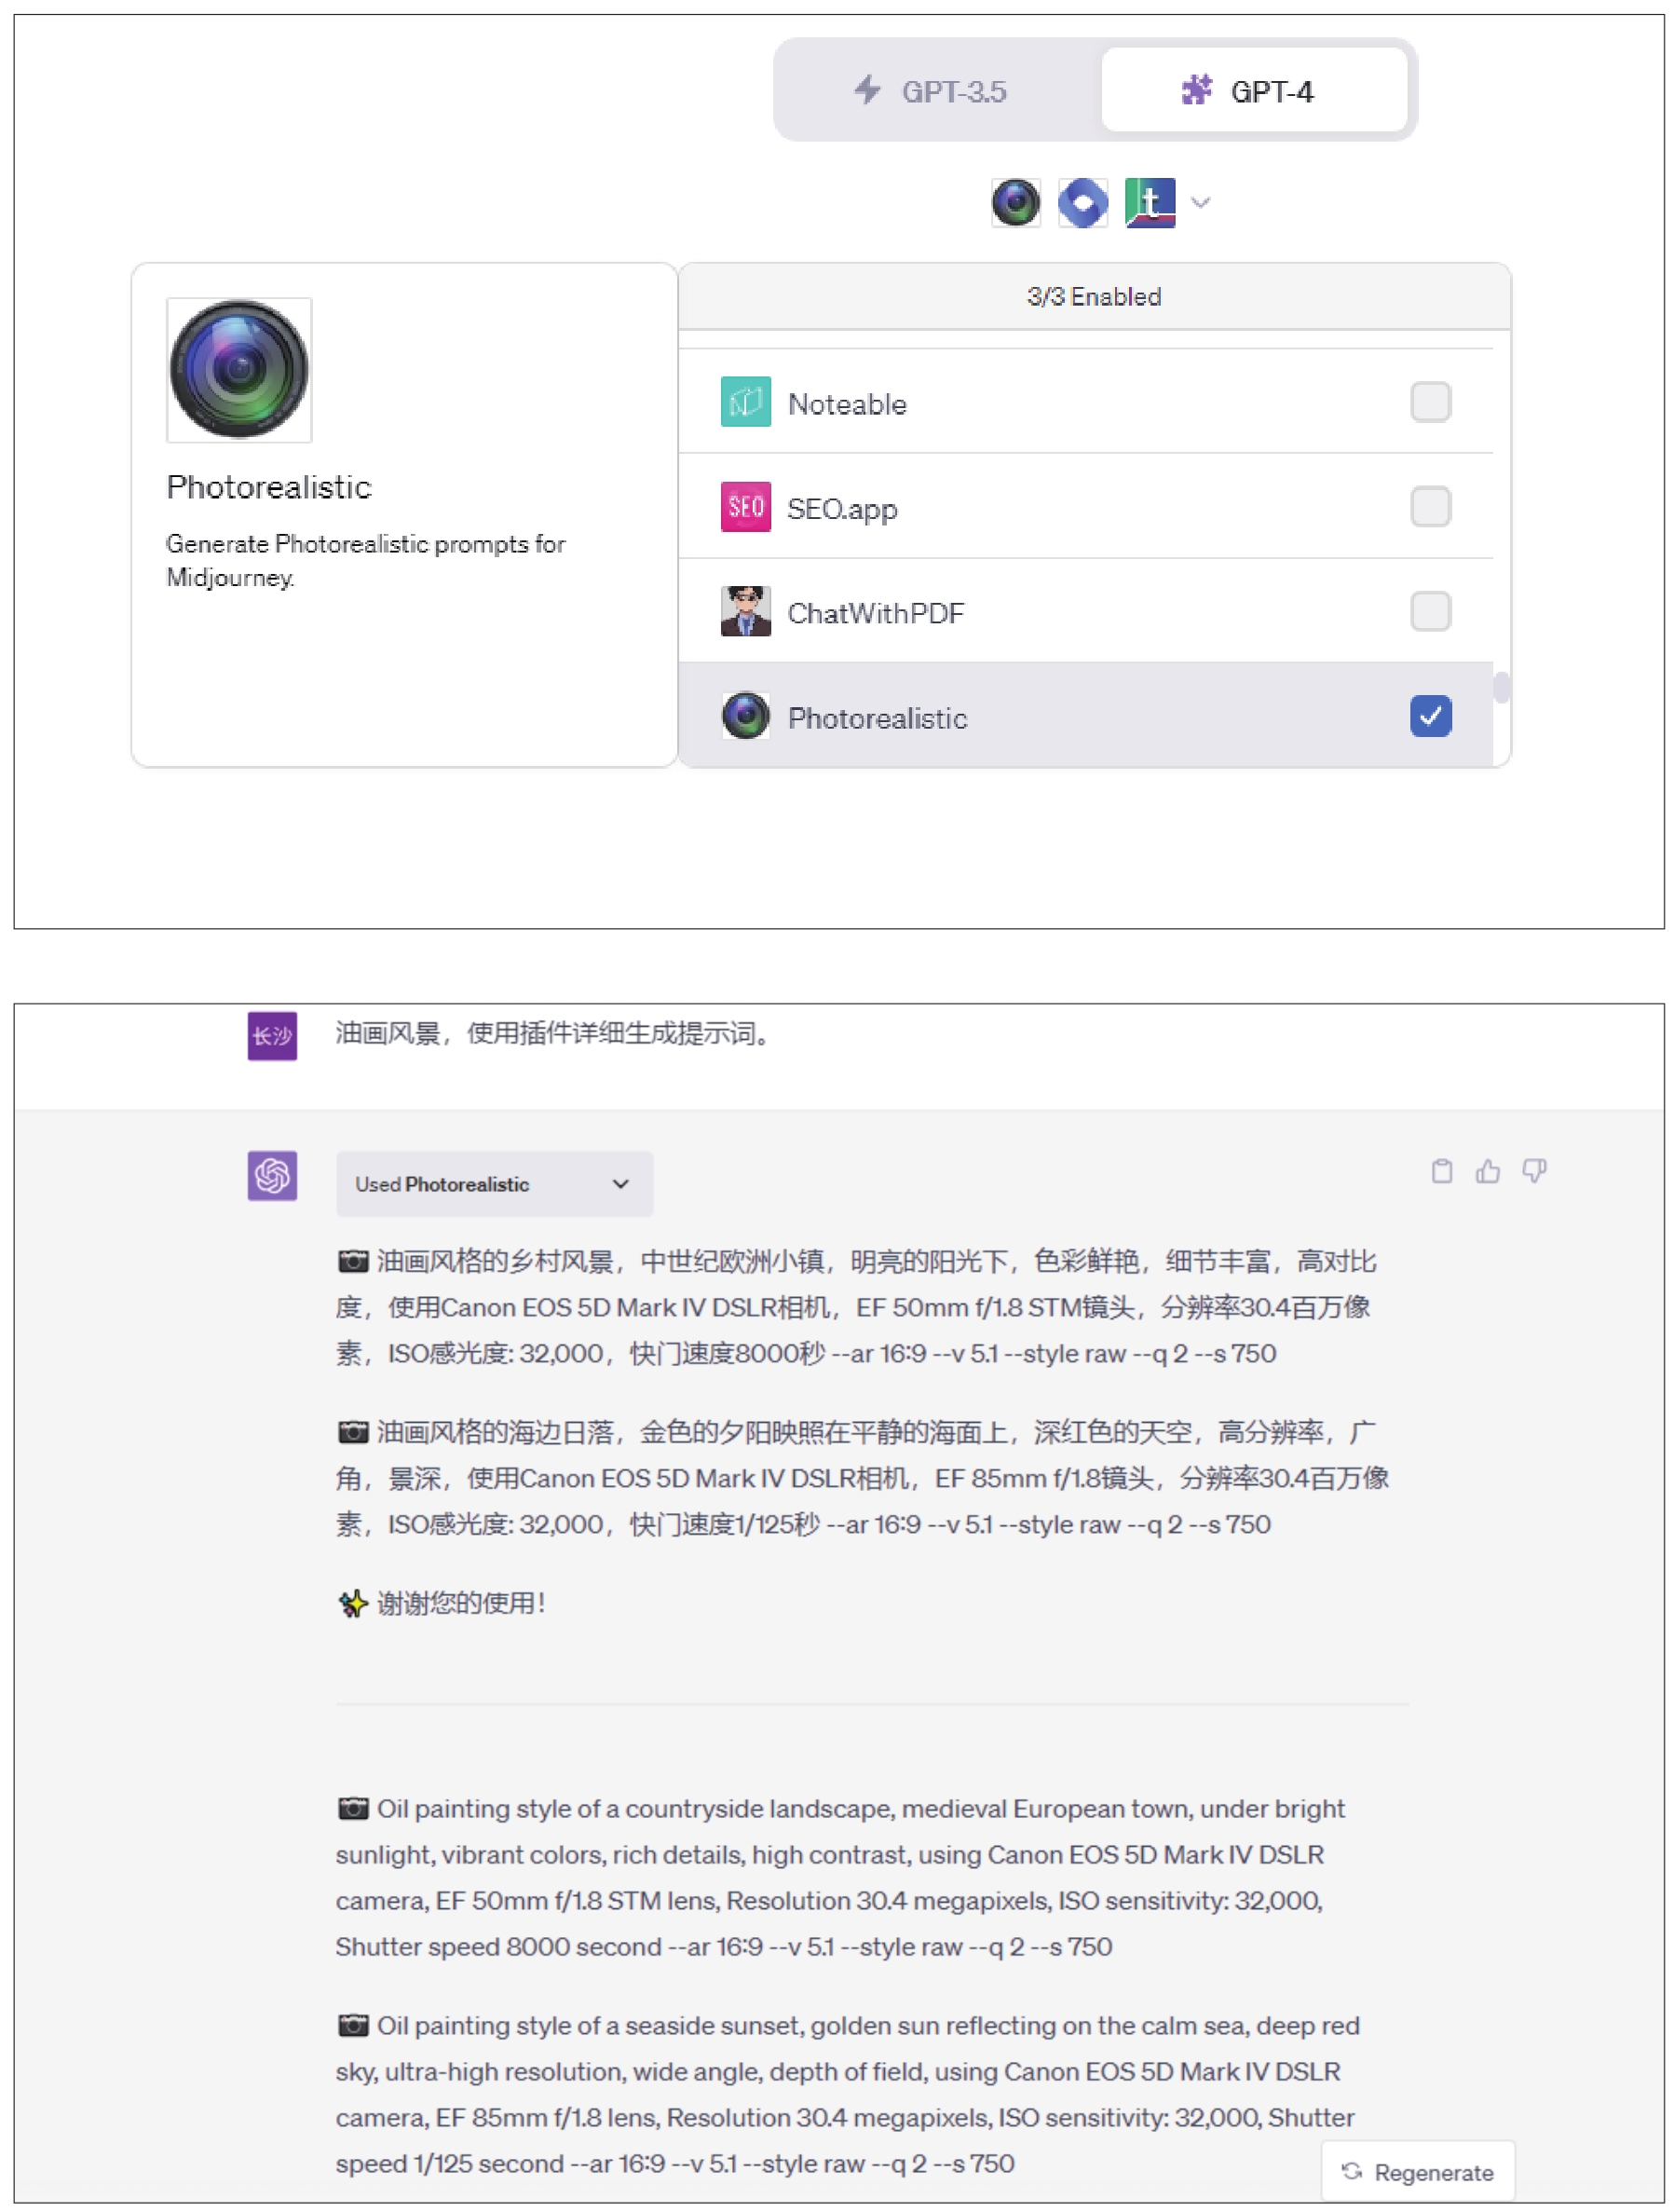Click the green 't' plugin icon below GPT-4
The width and height of the screenshot is (1674, 2212).
1150,203
